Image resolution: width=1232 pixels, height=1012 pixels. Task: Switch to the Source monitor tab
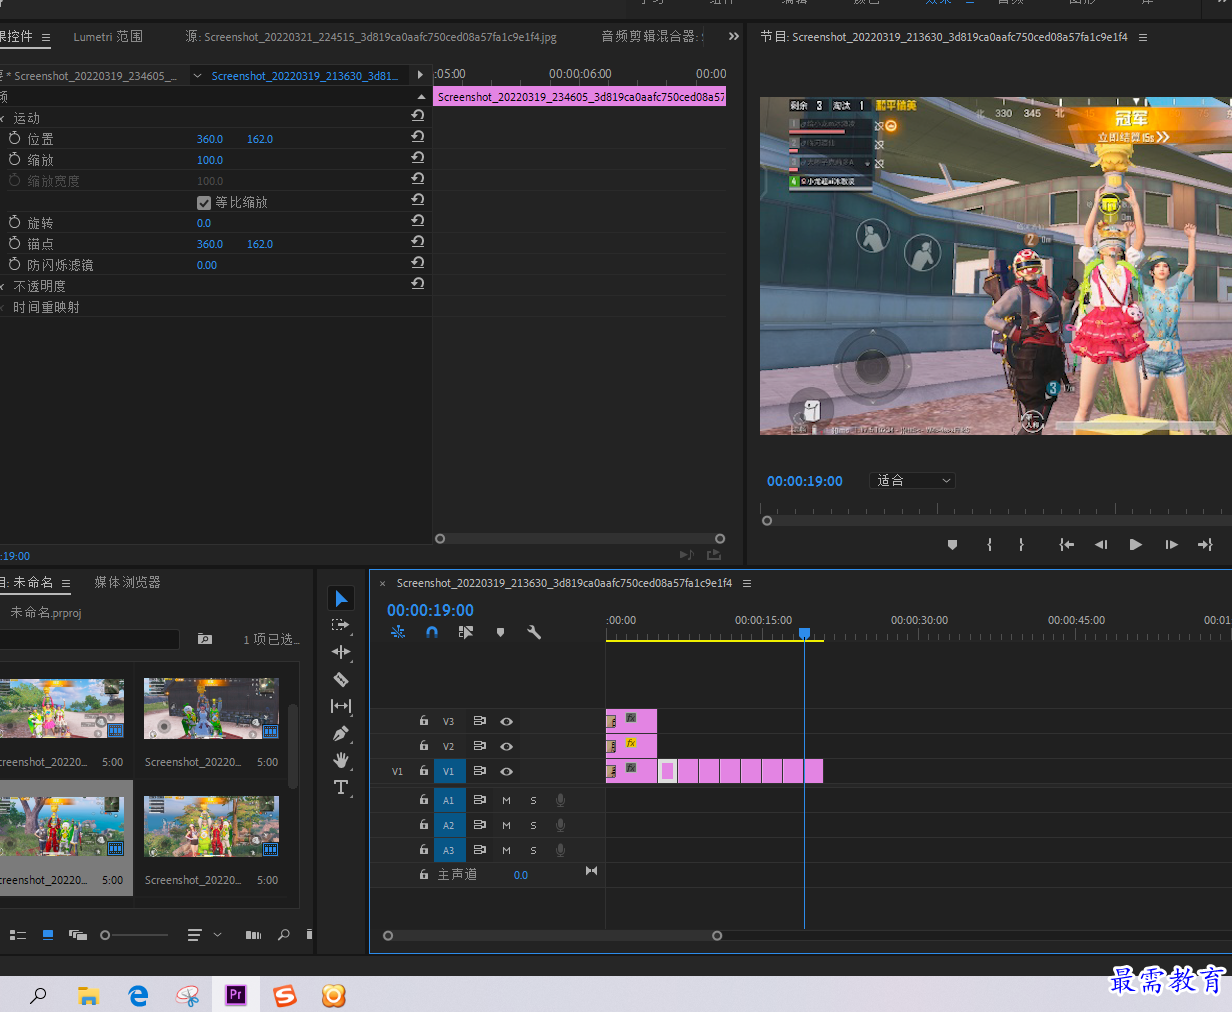(x=371, y=36)
